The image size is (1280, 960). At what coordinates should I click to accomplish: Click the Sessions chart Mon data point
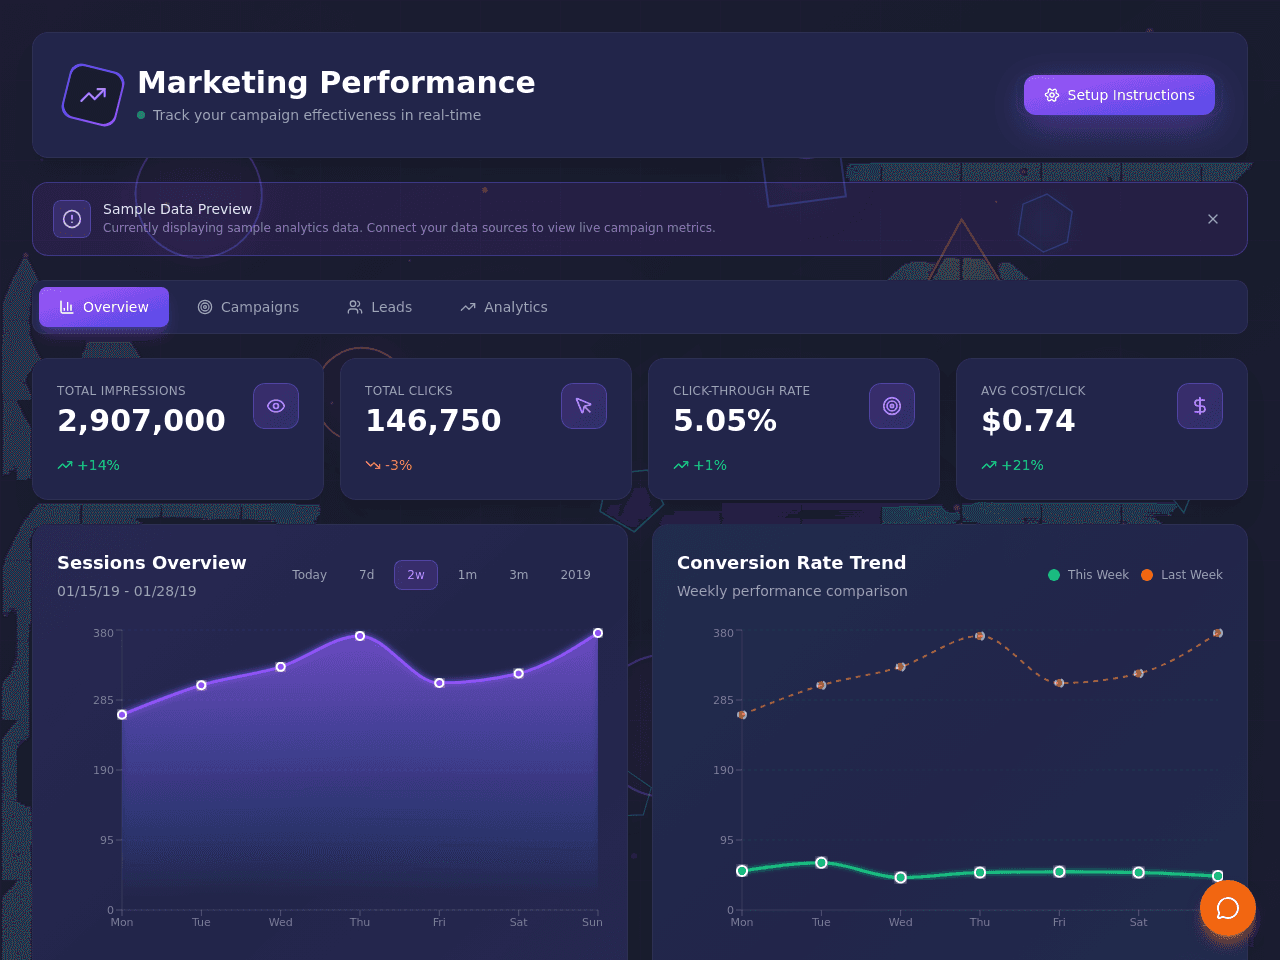[122, 715]
